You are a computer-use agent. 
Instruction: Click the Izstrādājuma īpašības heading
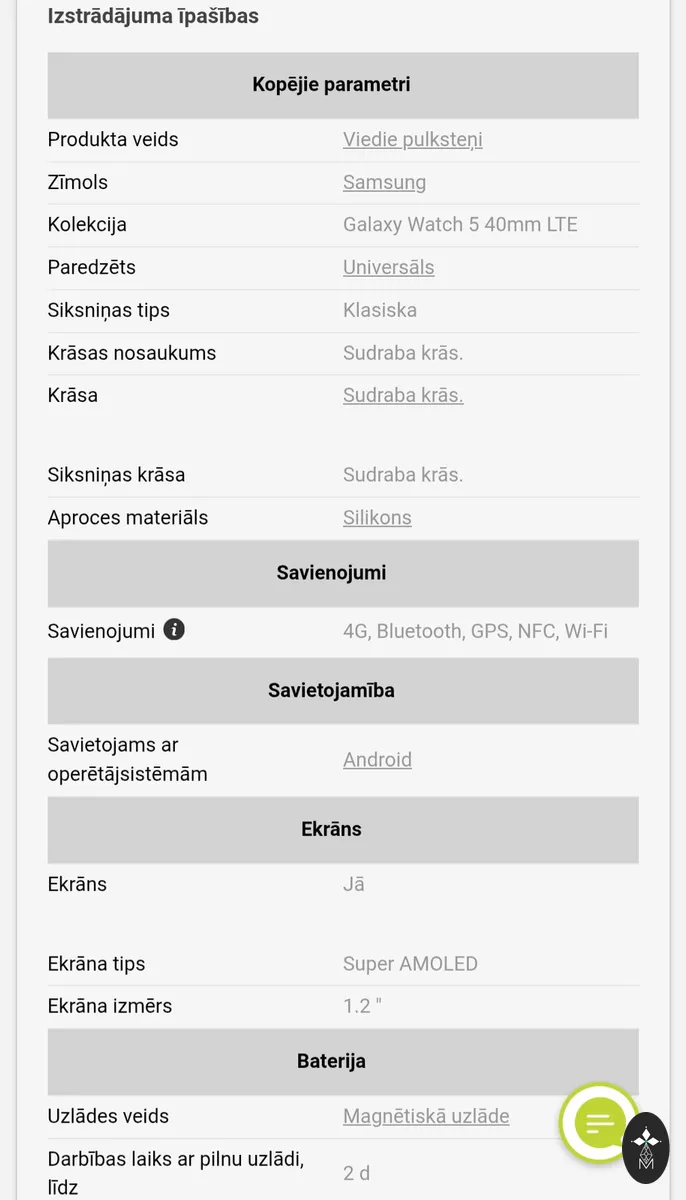(x=153, y=16)
